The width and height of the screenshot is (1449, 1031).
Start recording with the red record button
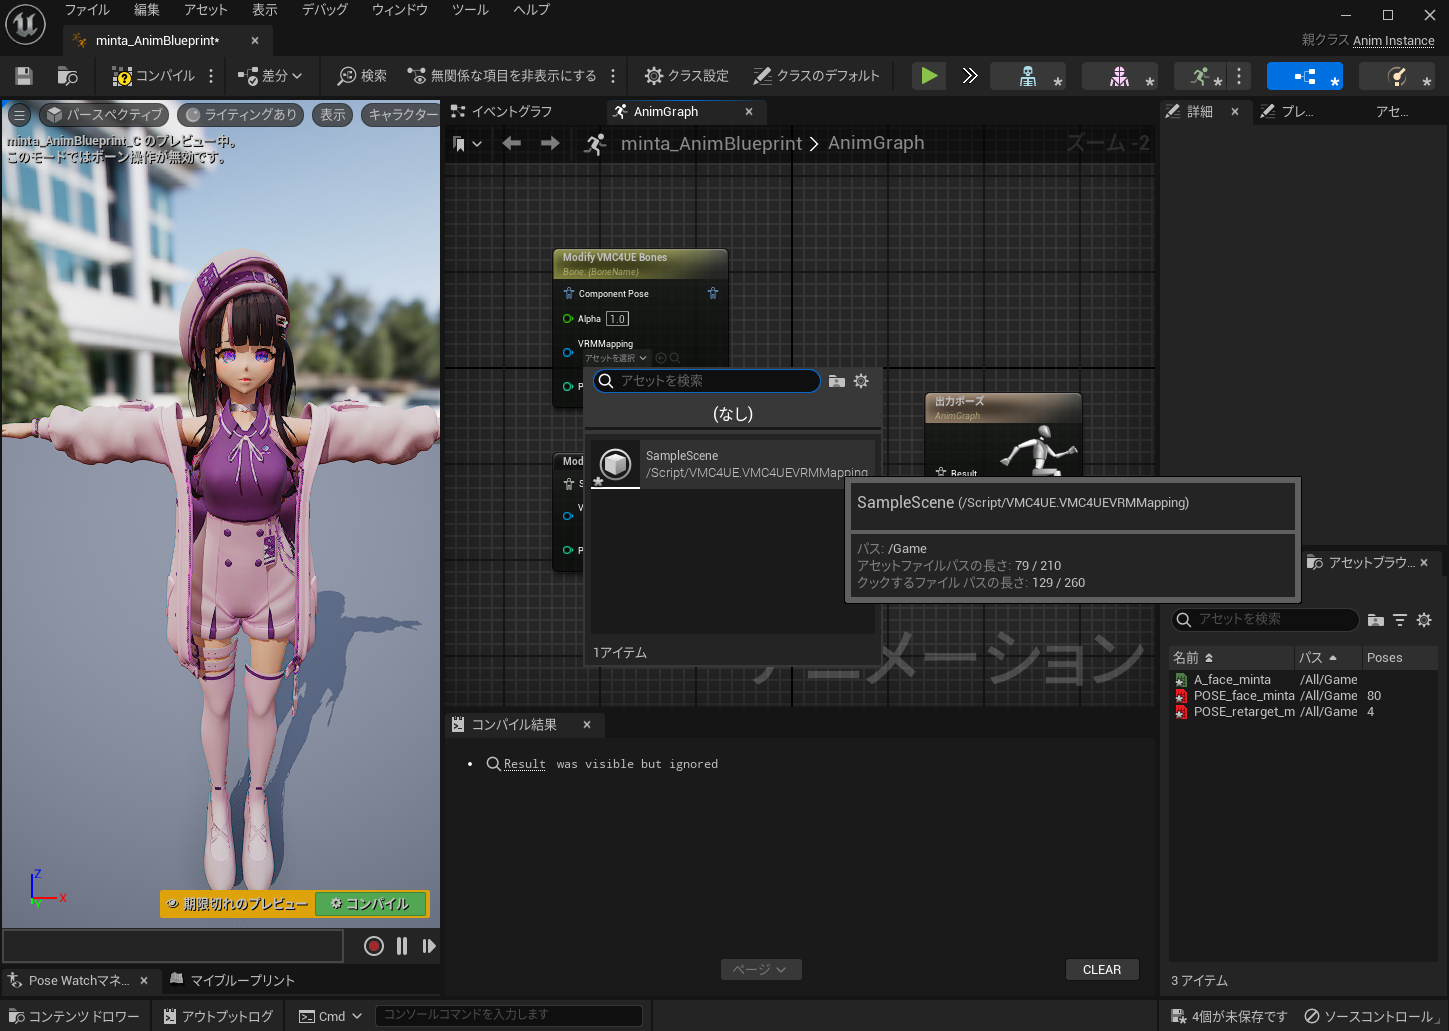coord(374,946)
